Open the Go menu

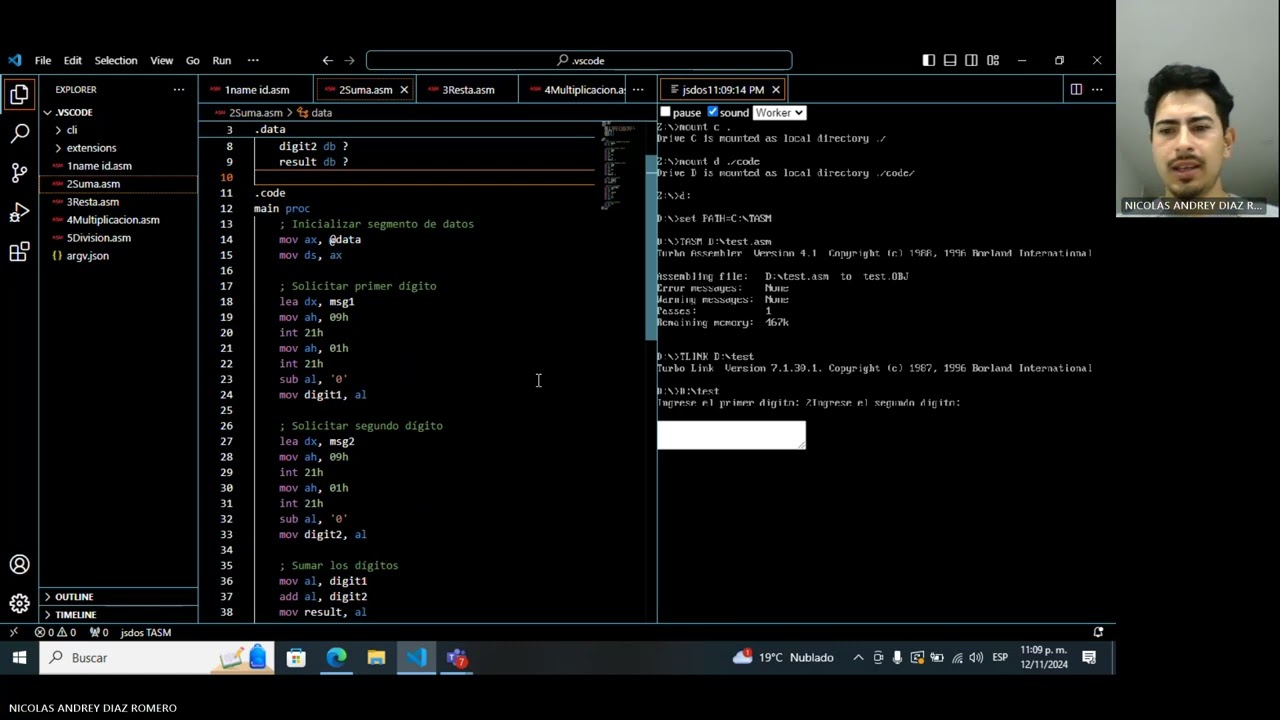pos(192,60)
